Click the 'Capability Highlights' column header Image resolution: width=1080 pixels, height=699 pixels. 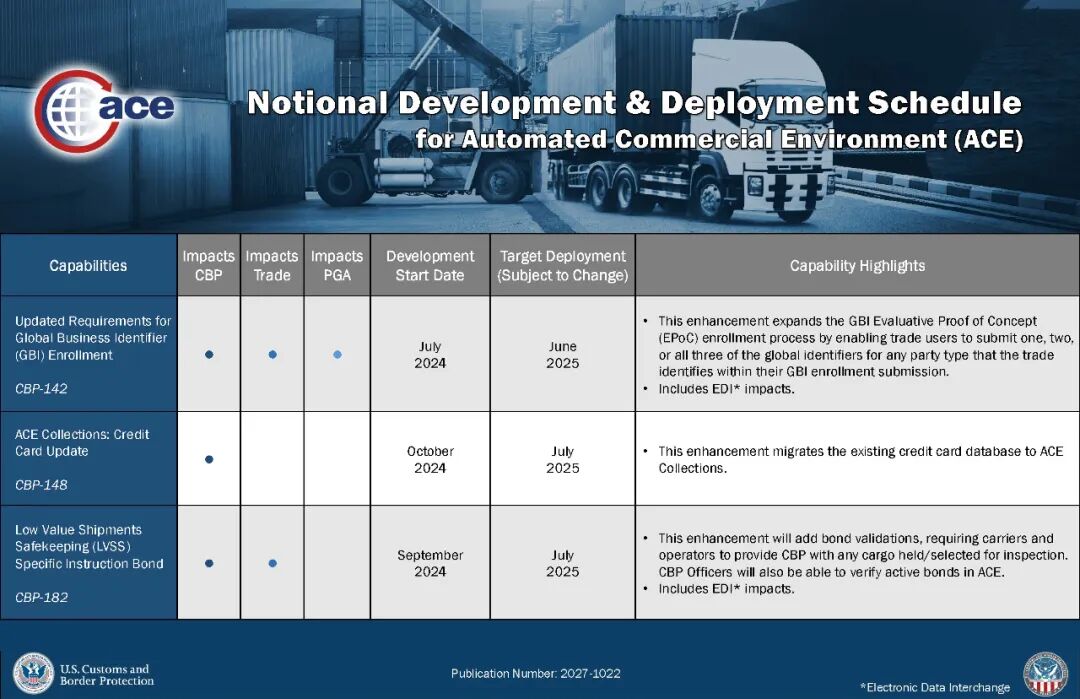tap(858, 266)
